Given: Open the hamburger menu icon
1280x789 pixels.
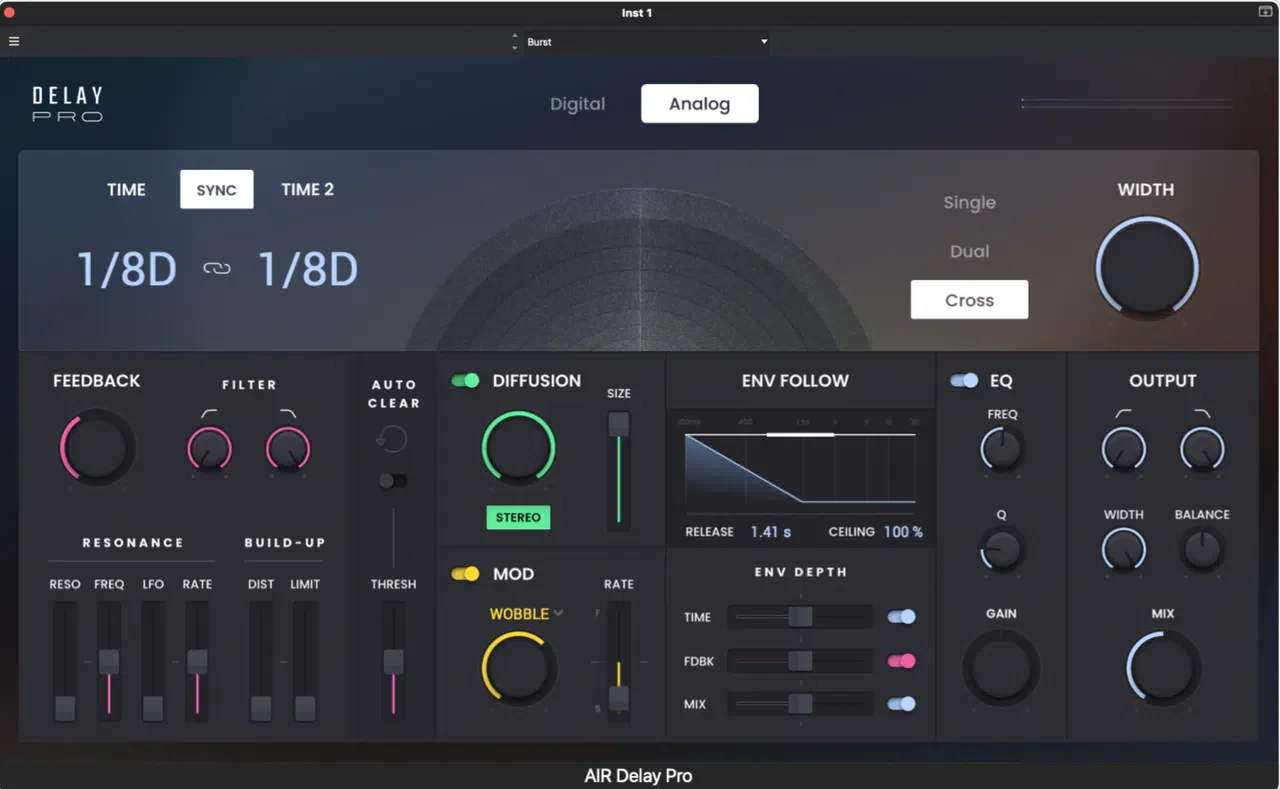Looking at the screenshot, I should point(14,42).
